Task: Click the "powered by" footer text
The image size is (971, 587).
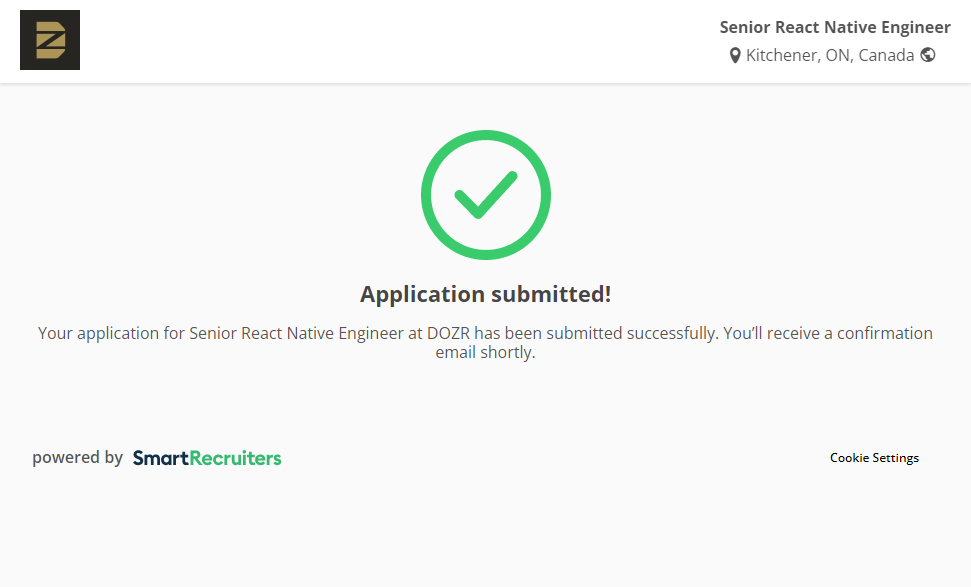Action: 77,458
